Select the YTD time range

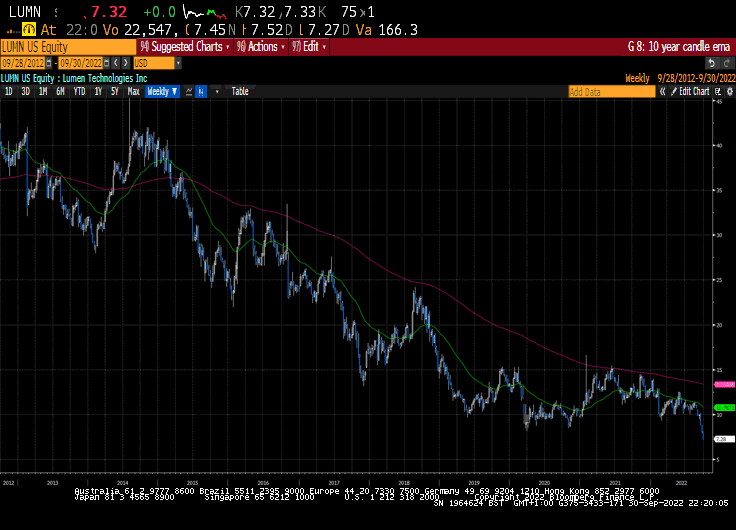point(79,92)
